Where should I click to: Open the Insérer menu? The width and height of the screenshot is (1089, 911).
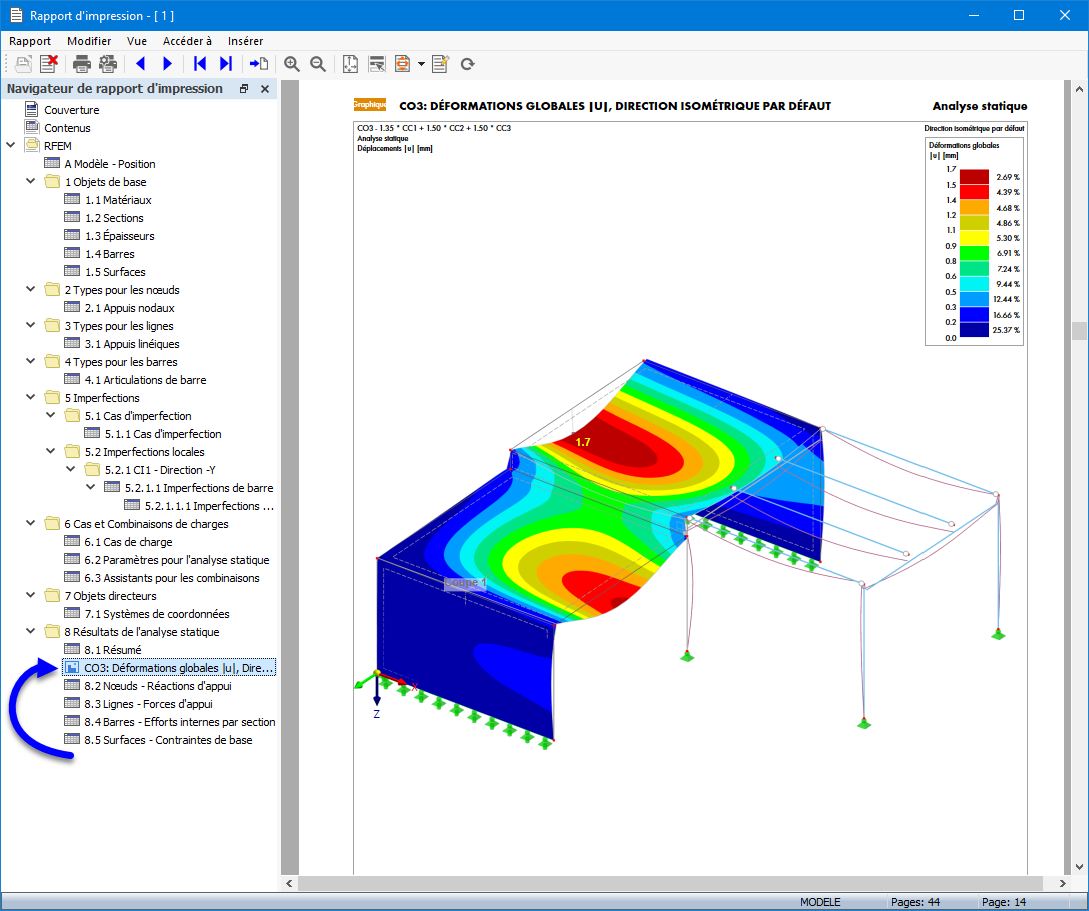[x=245, y=41]
